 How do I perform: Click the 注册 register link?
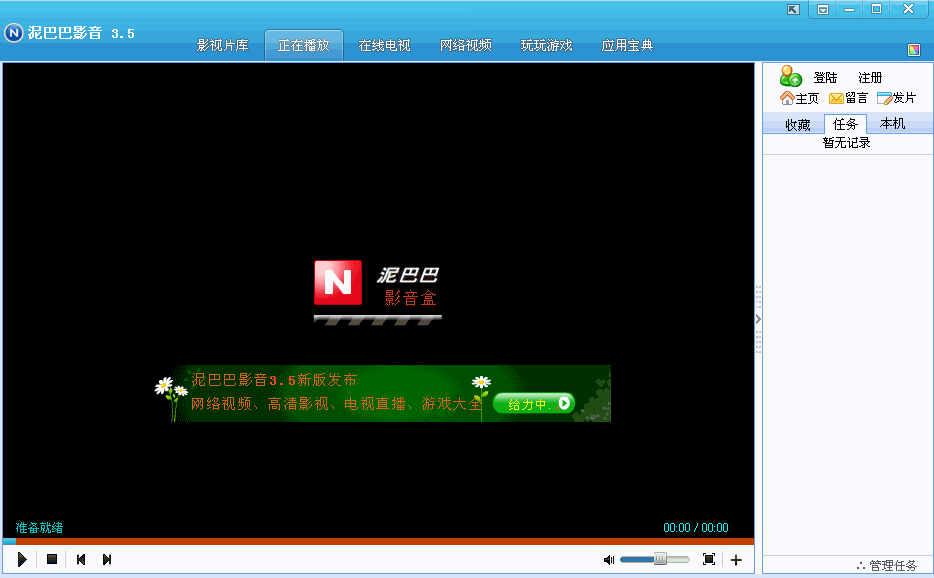[x=870, y=78]
